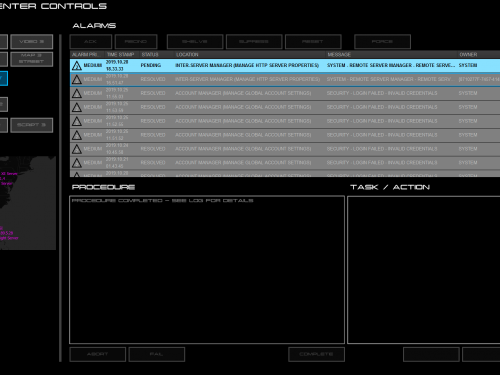The height and width of the screenshot is (375, 500).
Task: Click the first blank button under Task / Action
Action: [x=431, y=354]
